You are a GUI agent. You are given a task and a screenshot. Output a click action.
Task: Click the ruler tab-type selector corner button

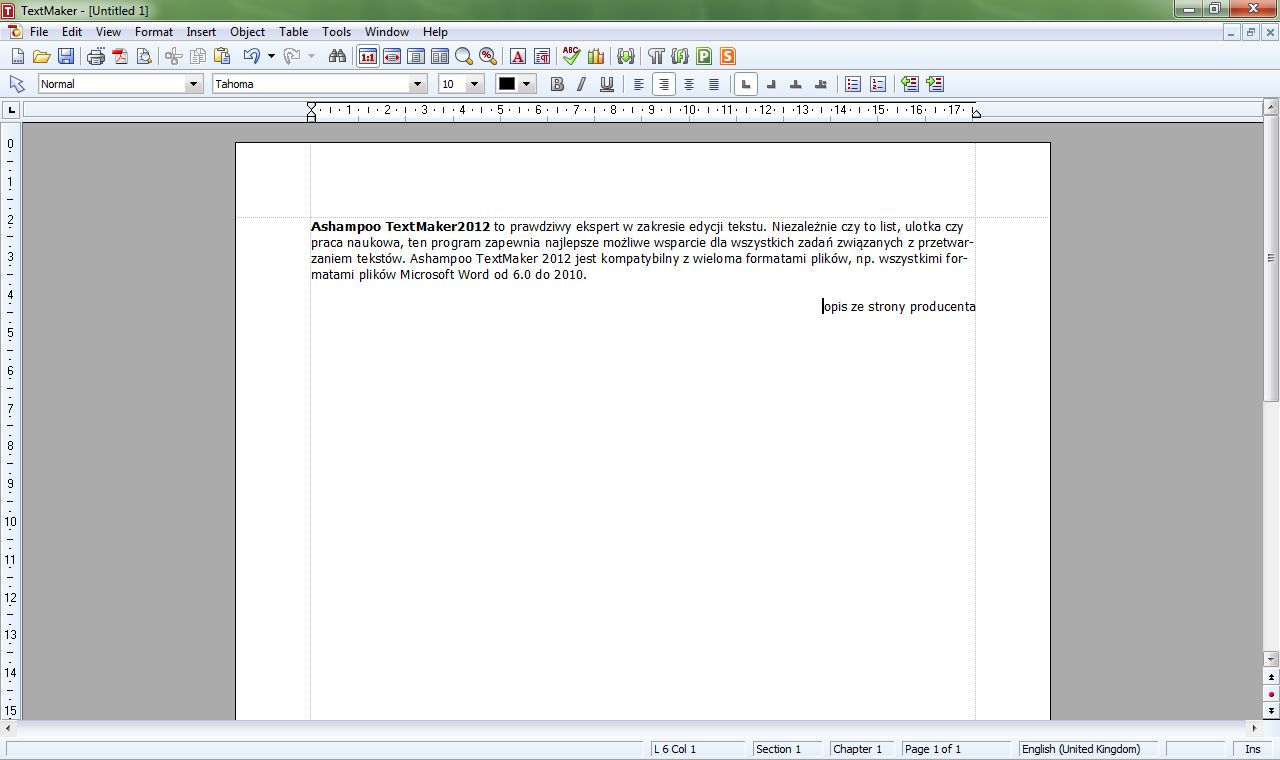[x=12, y=110]
